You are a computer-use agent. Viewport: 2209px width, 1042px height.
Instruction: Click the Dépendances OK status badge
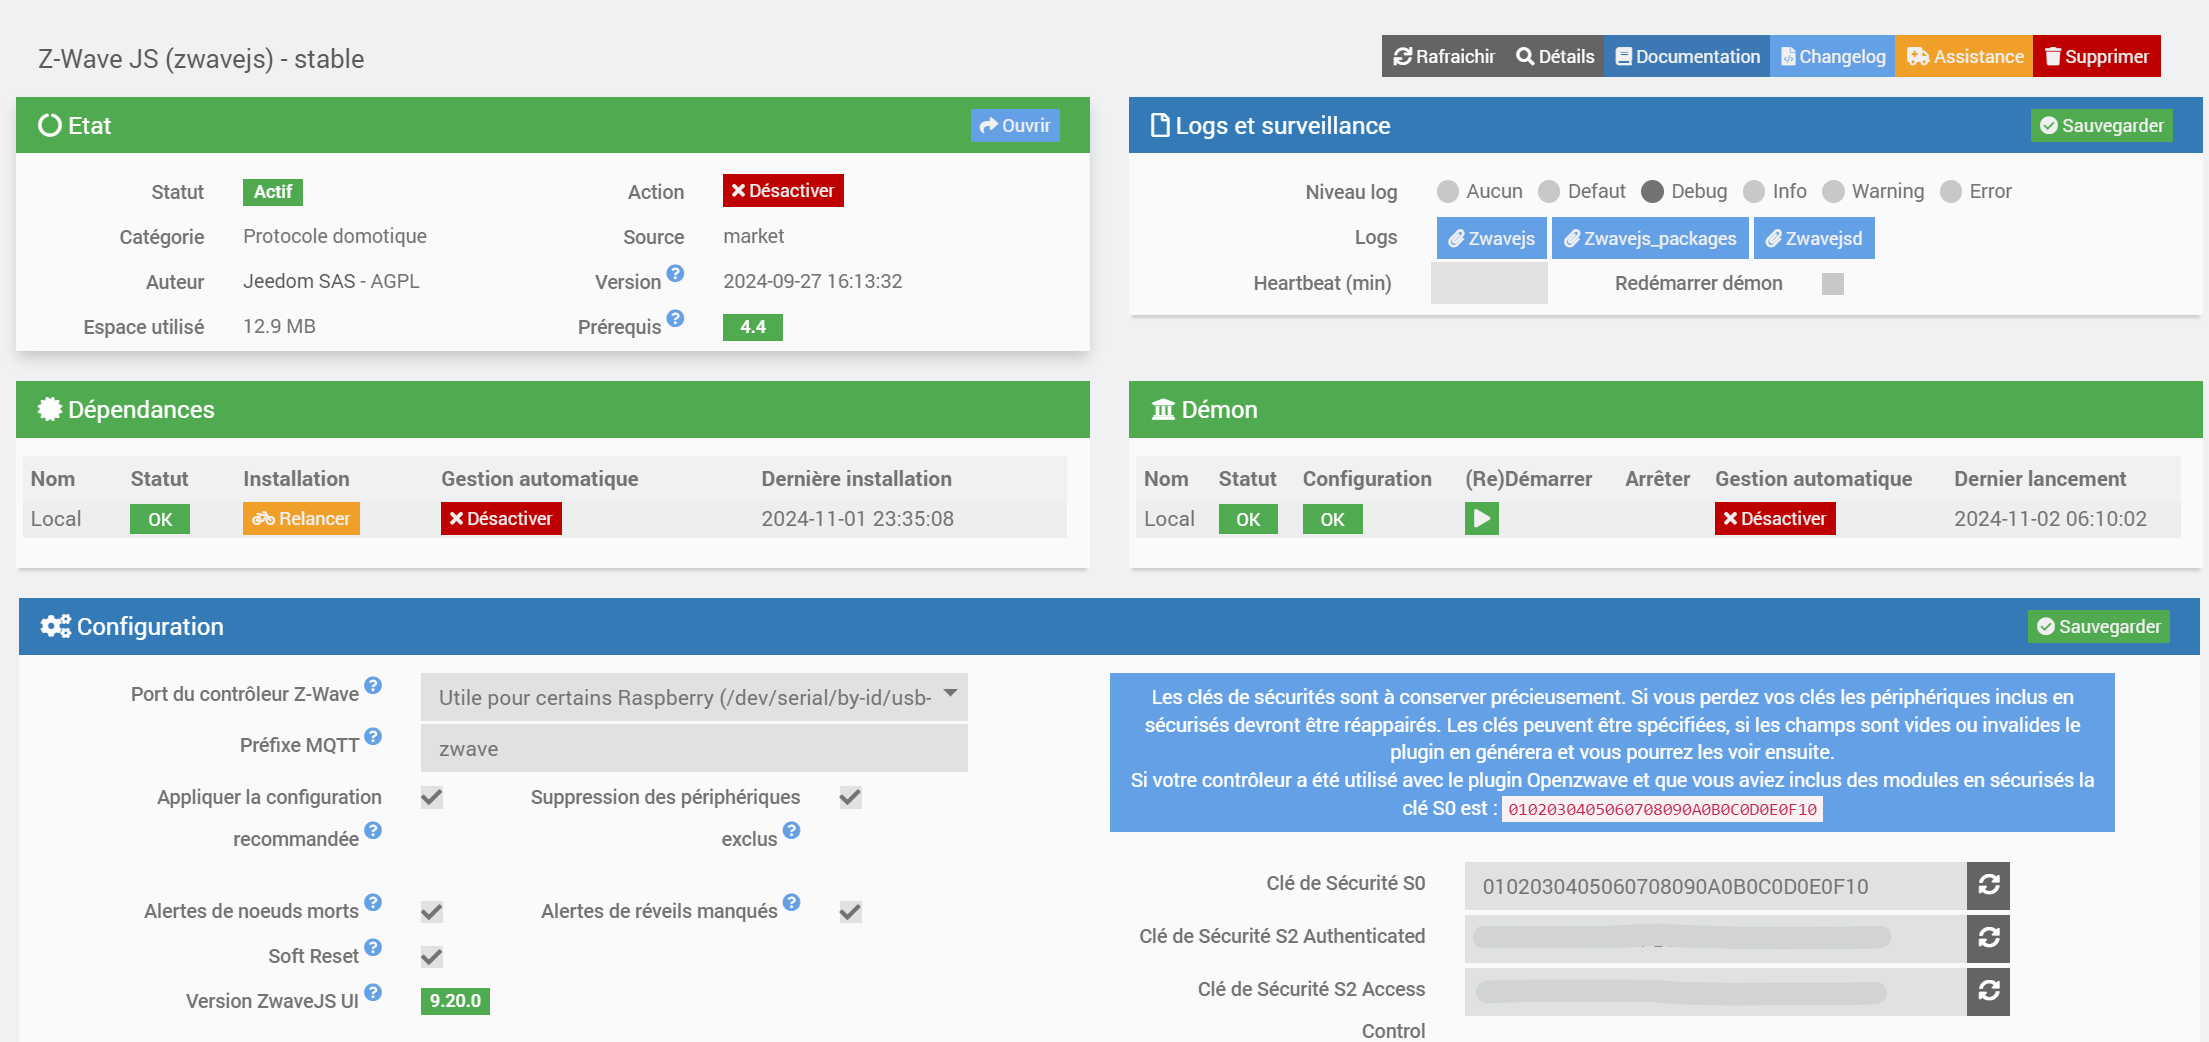[x=160, y=519]
